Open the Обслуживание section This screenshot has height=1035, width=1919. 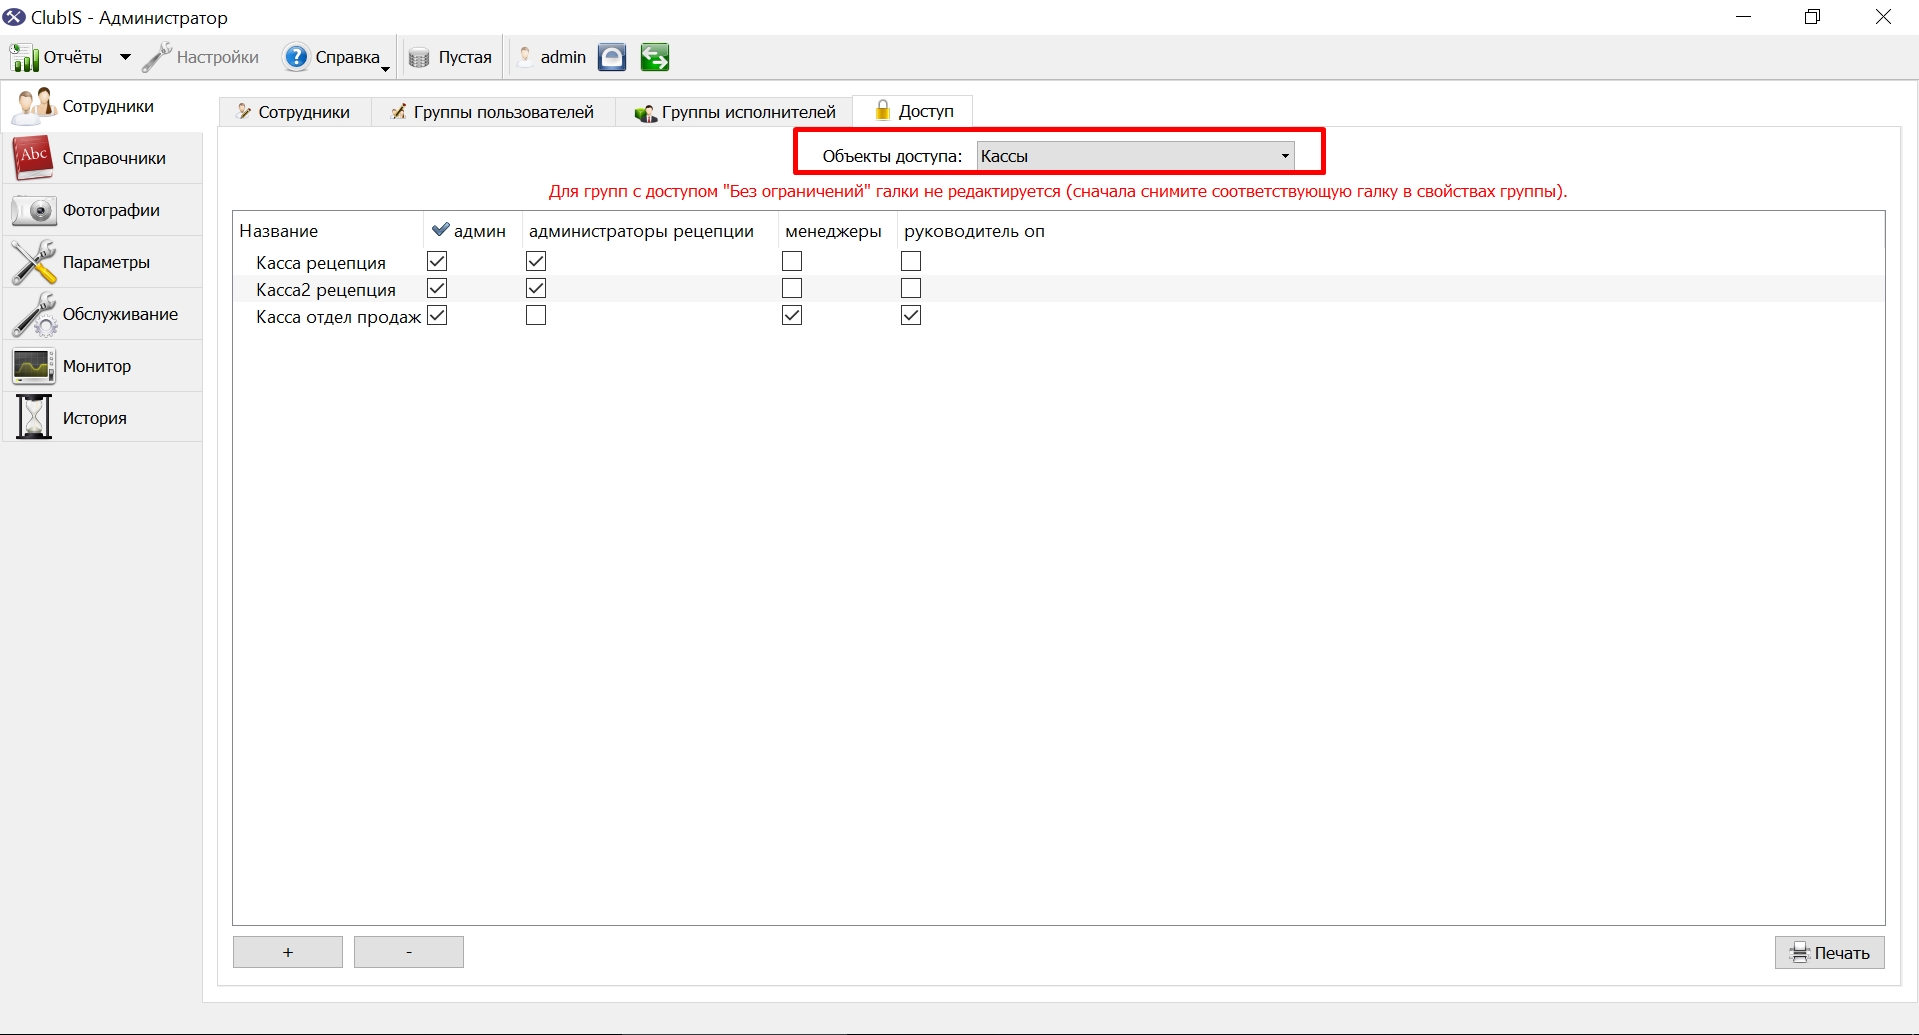pos(102,314)
